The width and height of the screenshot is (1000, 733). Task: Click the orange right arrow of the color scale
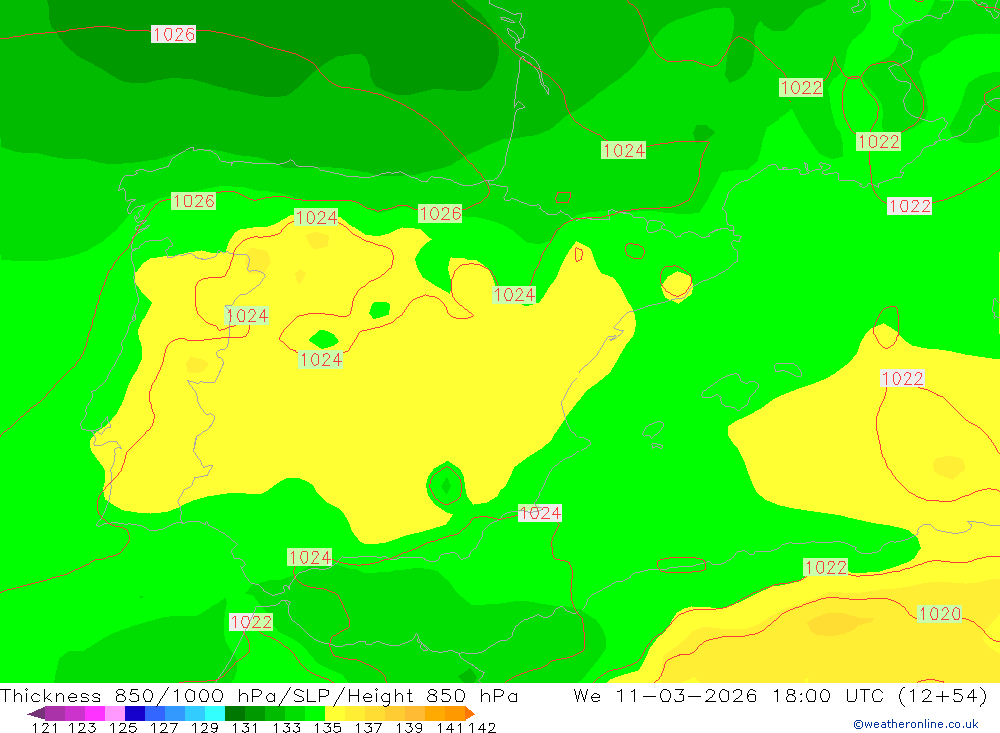click(x=470, y=713)
